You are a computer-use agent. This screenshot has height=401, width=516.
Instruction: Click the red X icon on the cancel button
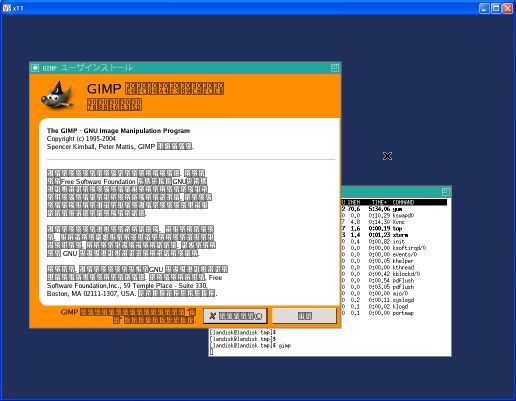point(212,316)
